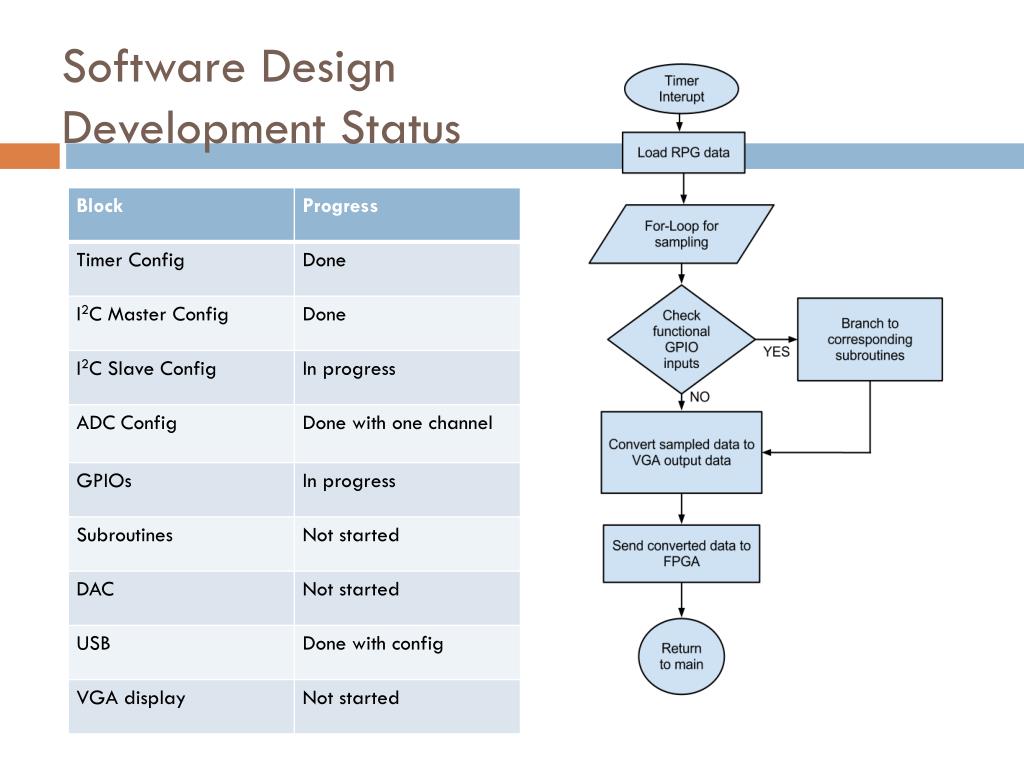Click 'Not started' in the VGA display row
Screen dimensions: 1024x768
(407, 706)
